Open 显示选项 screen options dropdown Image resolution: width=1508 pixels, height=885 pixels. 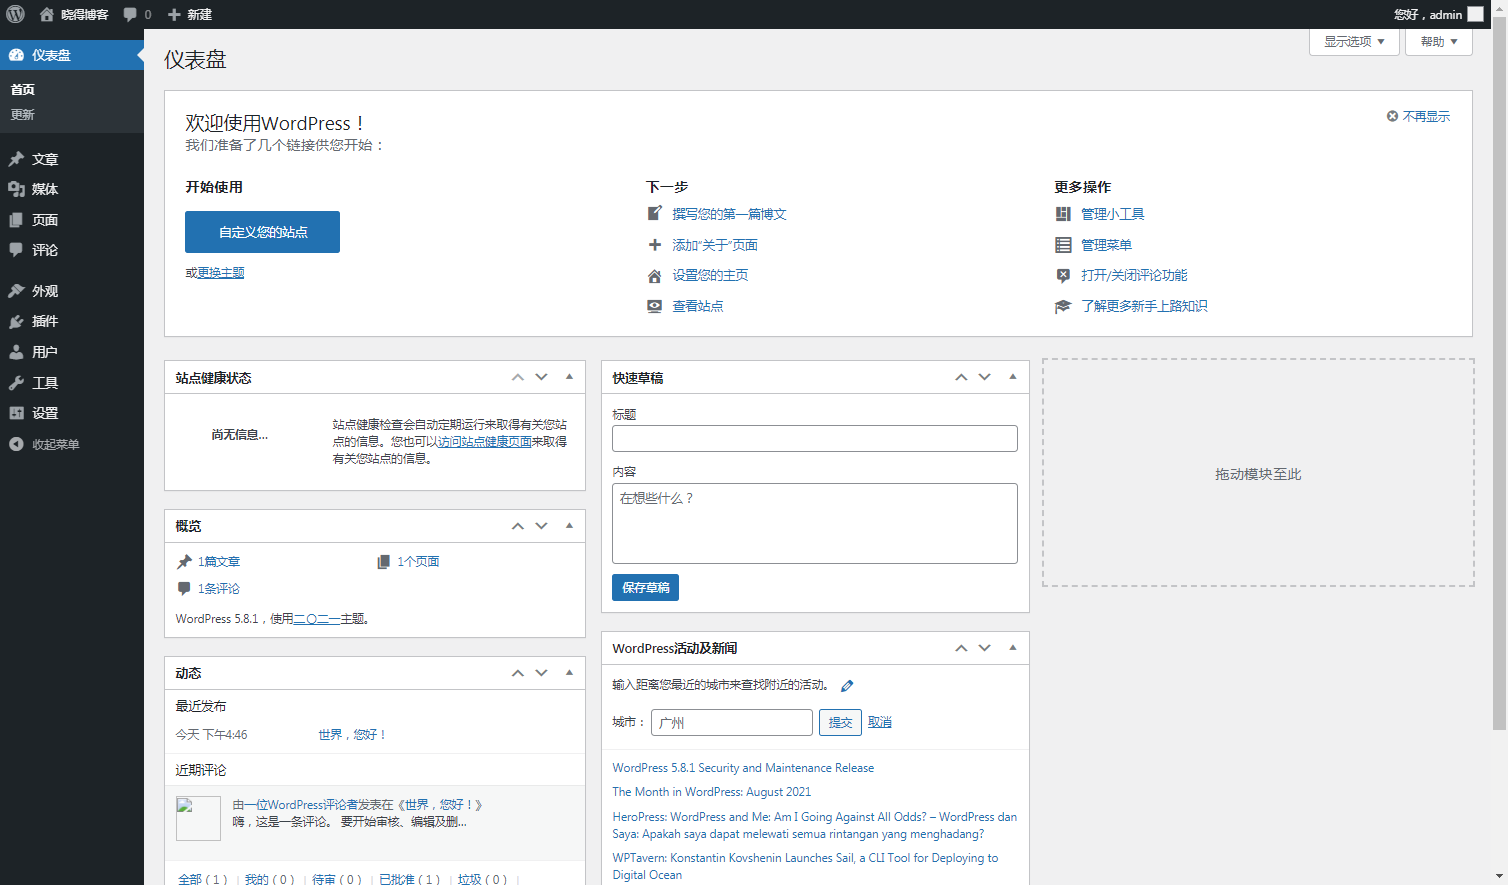coord(1354,42)
